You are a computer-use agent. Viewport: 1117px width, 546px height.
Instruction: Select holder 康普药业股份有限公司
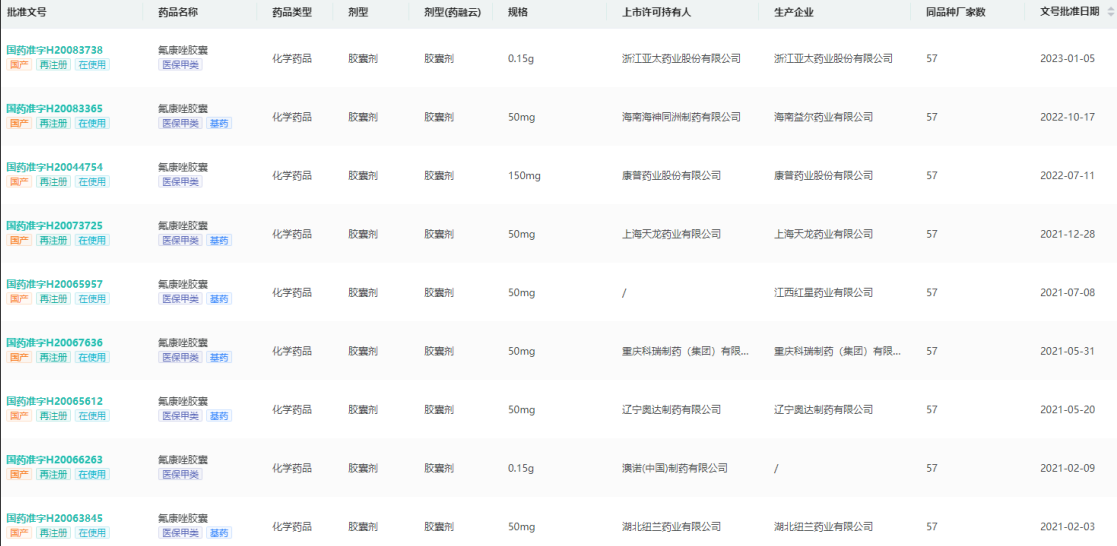coord(671,175)
